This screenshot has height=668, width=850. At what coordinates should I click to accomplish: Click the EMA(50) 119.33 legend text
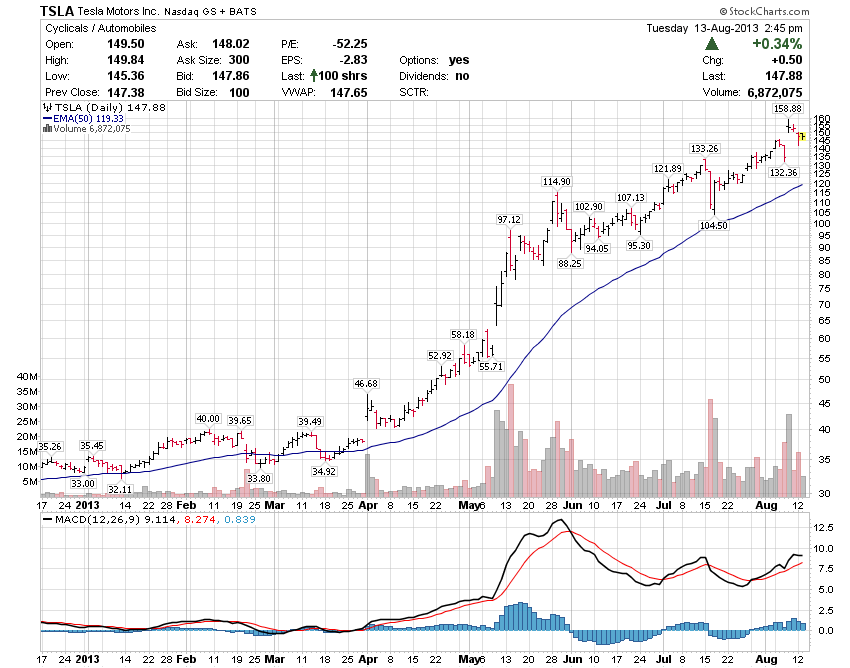[x=88, y=118]
